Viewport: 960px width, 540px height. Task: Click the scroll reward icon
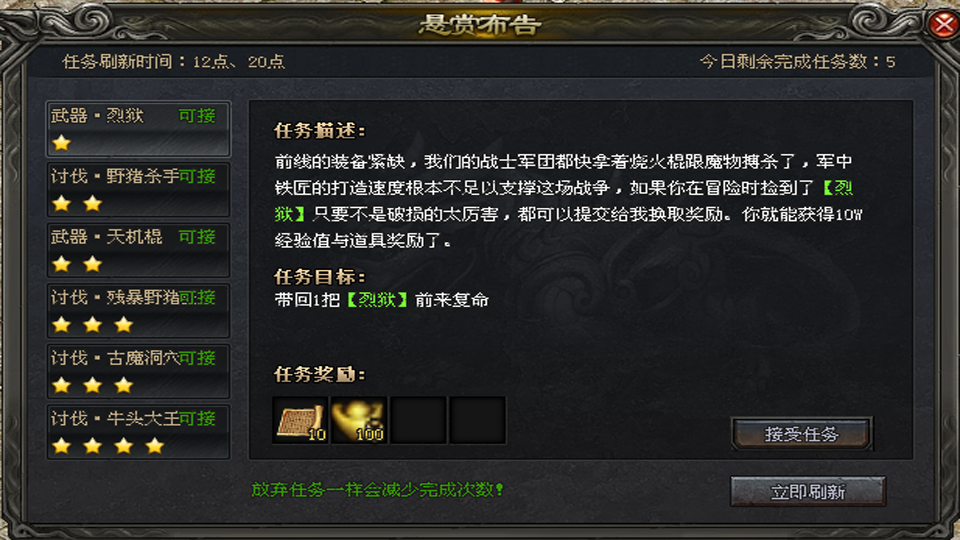point(300,420)
